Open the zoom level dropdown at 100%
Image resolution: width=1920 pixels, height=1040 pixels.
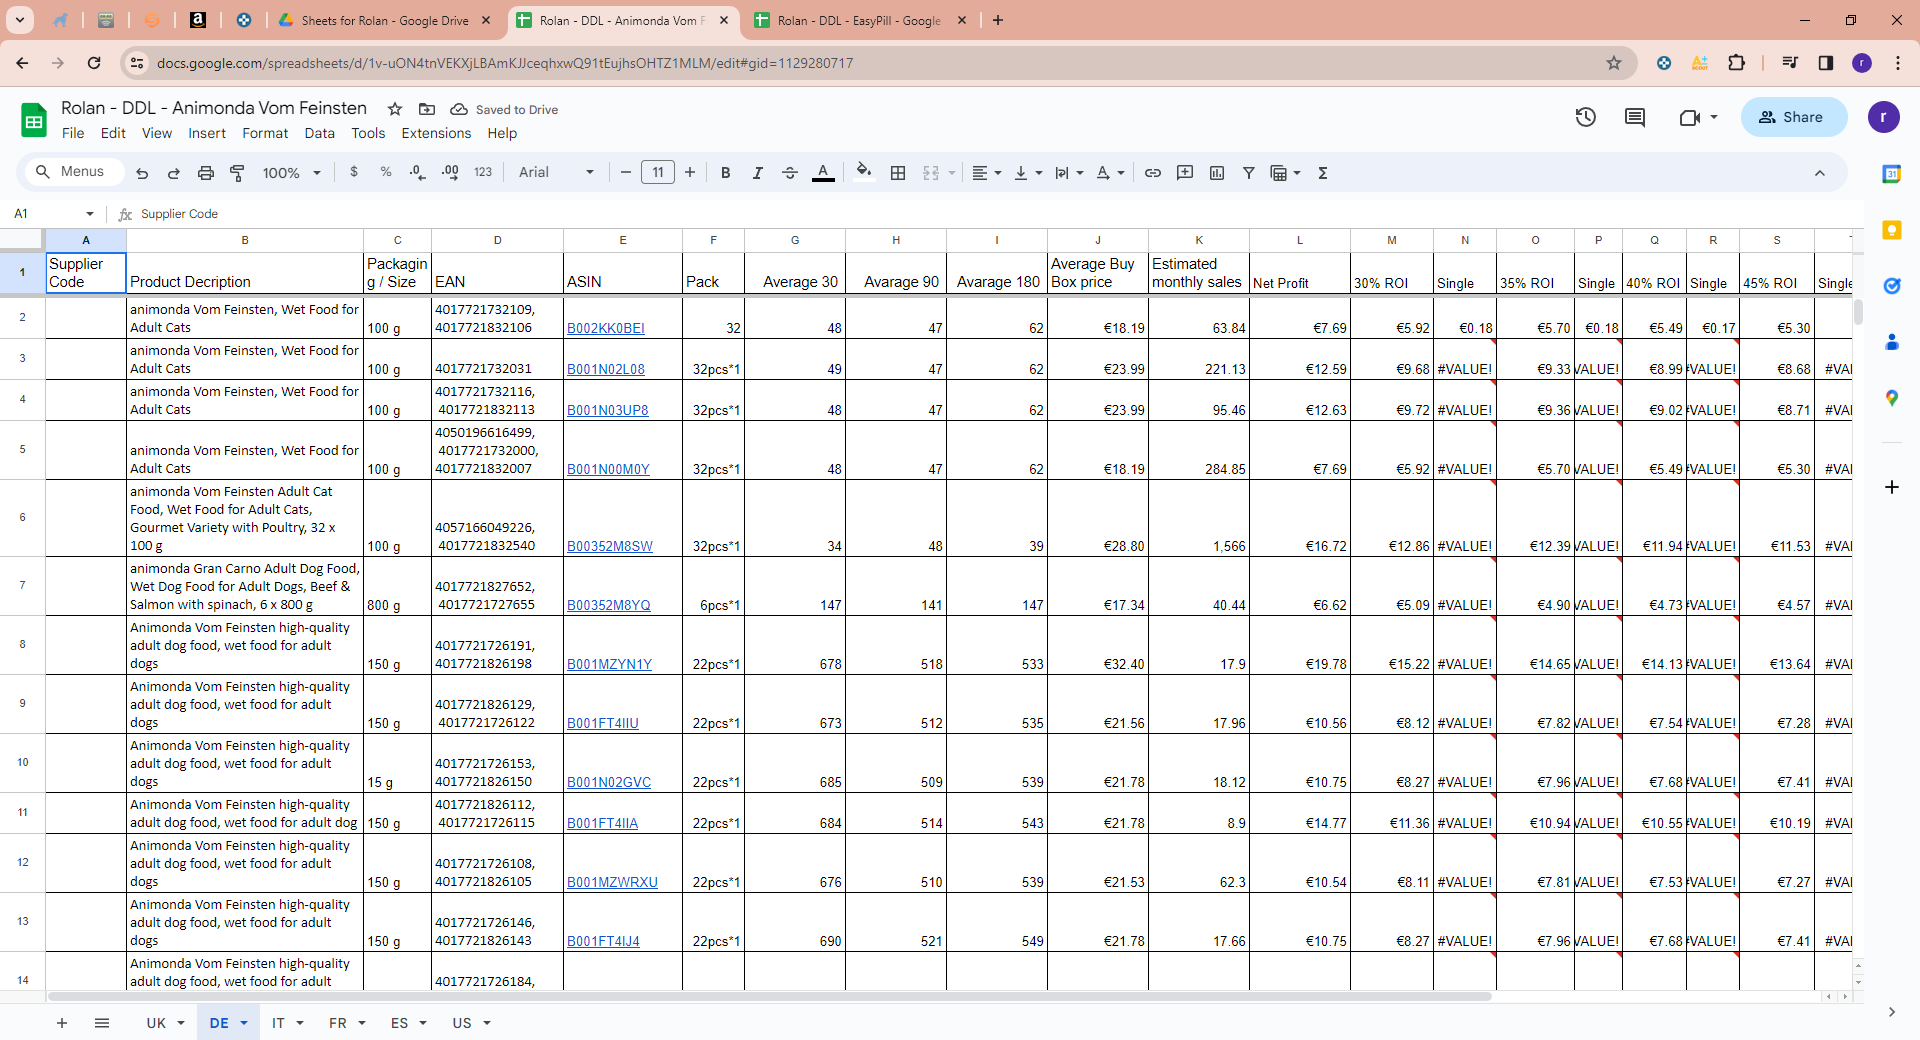291,173
